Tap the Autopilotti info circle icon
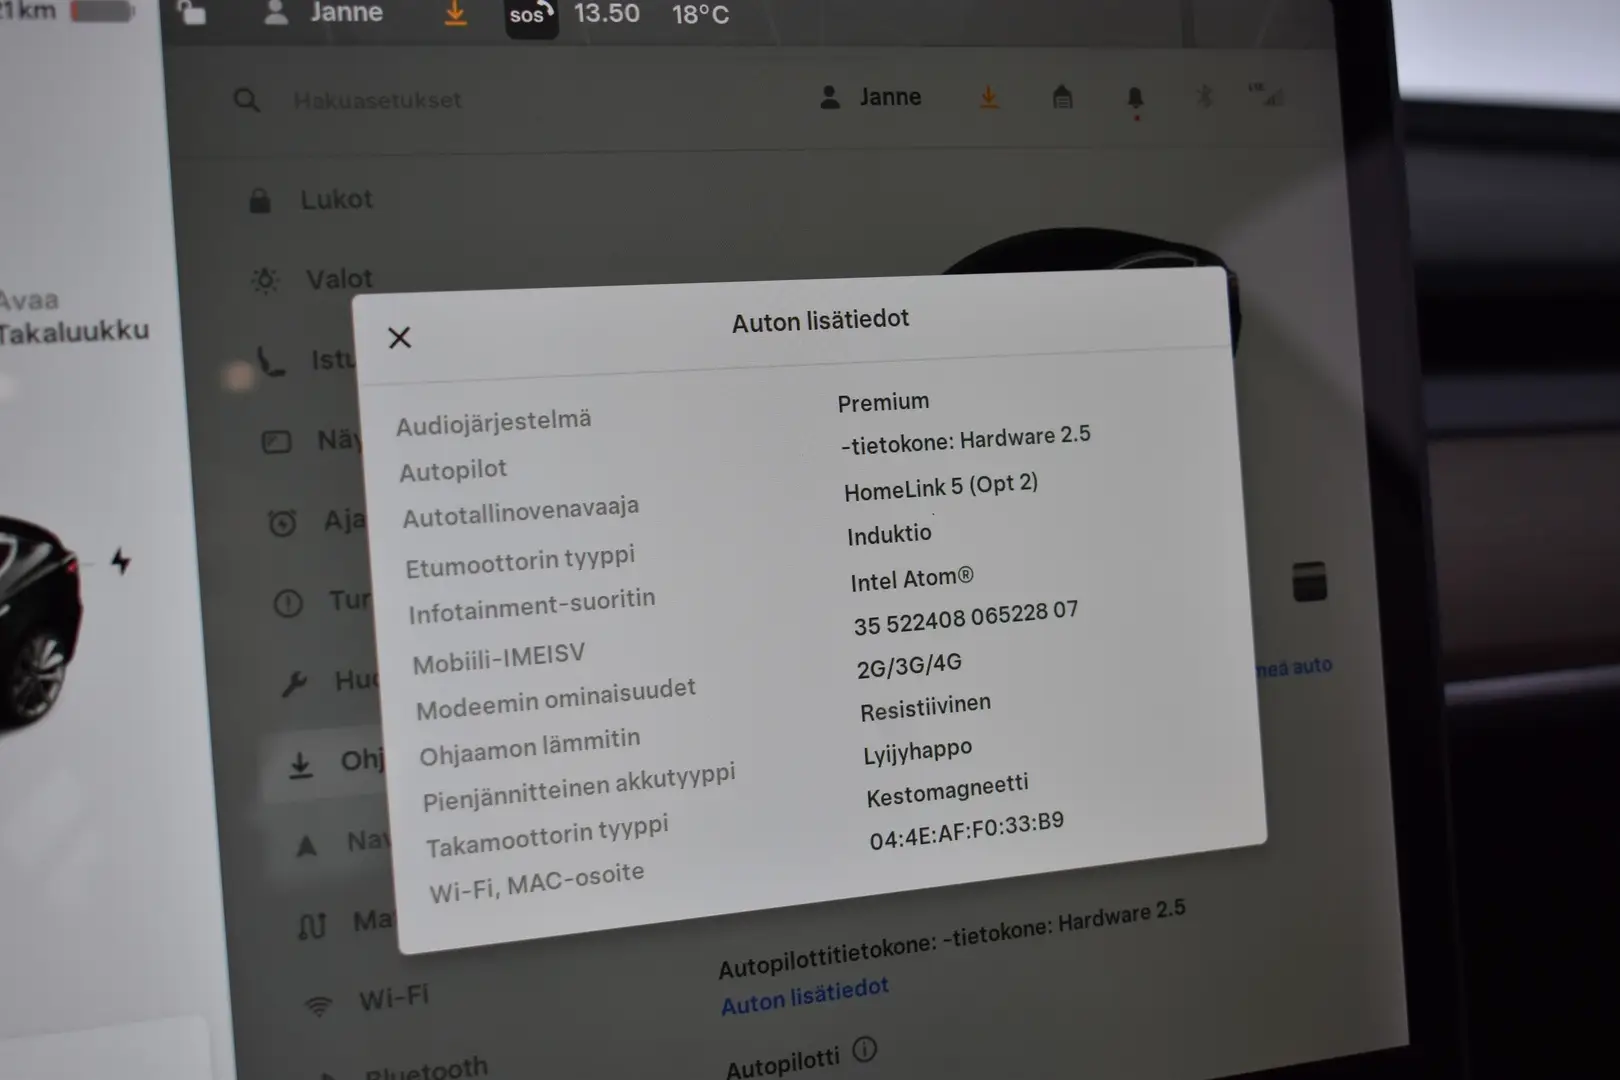The image size is (1620, 1080). coord(865,1049)
